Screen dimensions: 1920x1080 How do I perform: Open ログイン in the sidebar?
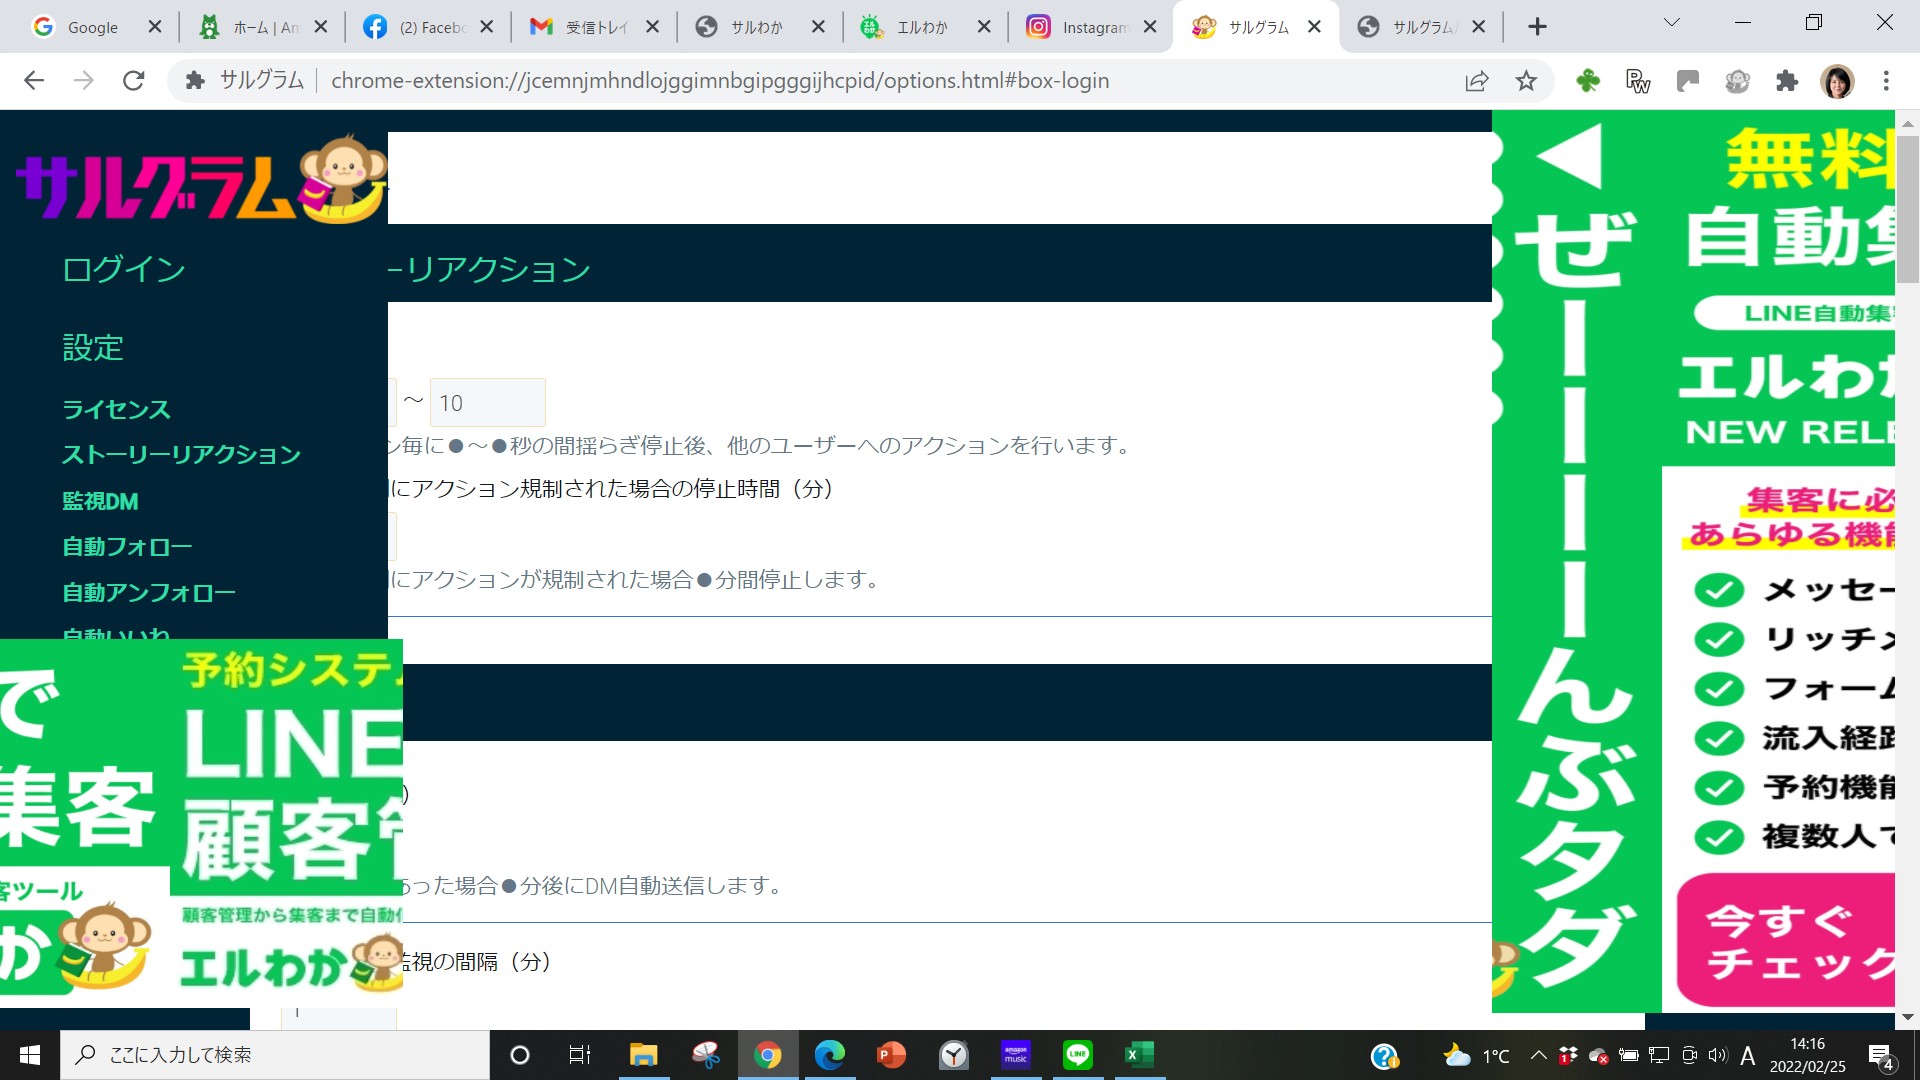(124, 269)
